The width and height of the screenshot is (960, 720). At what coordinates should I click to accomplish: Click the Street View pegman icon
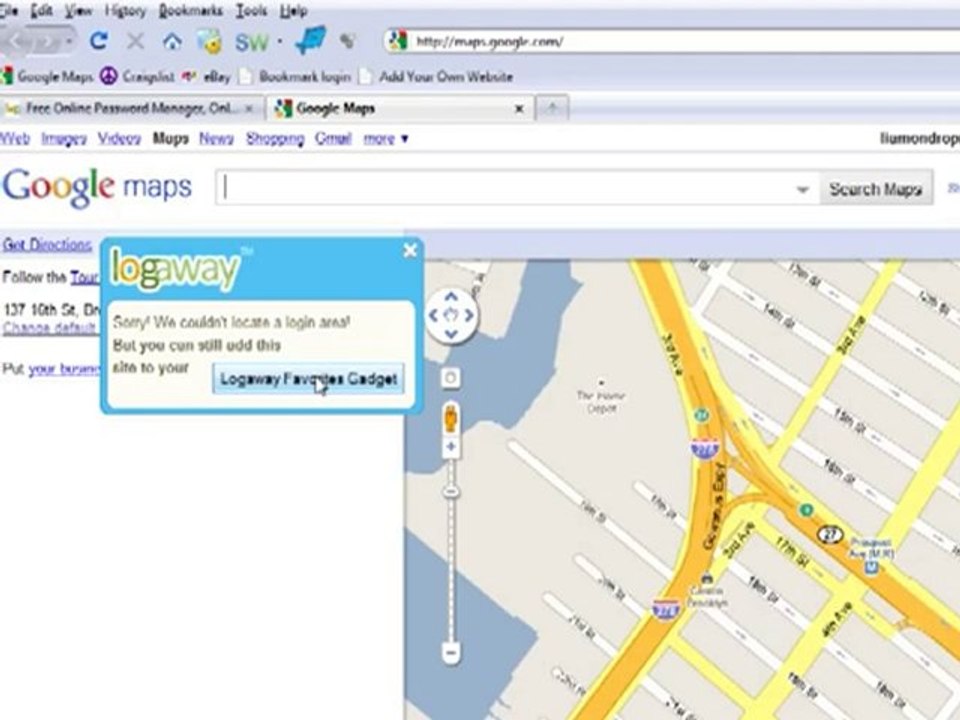click(451, 419)
